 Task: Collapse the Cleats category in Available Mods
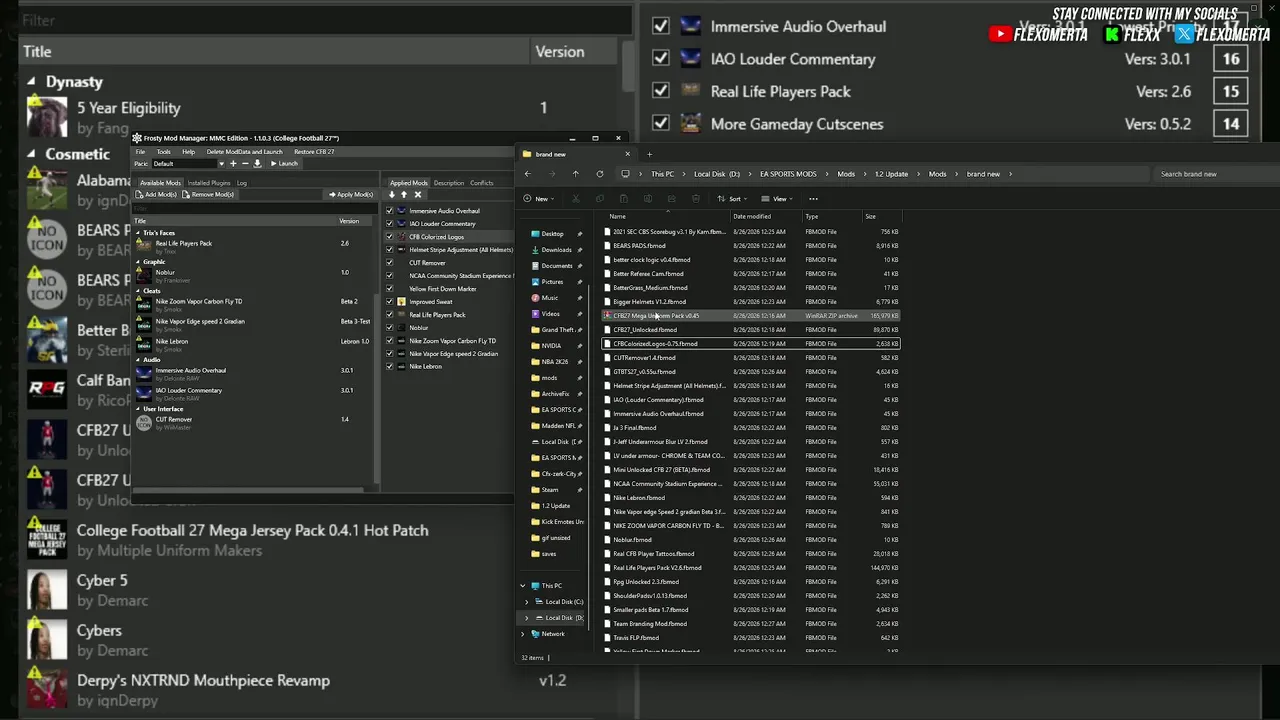[x=139, y=291]
